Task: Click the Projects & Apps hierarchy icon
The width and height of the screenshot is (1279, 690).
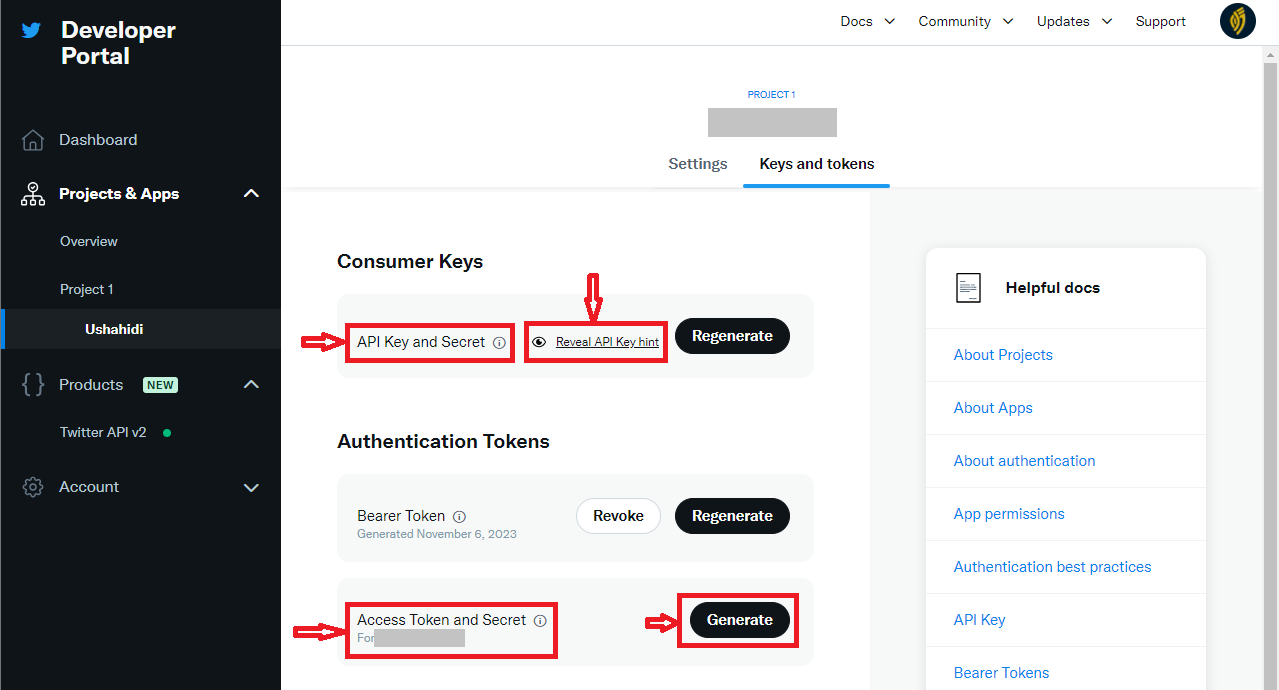Action: pos(33,194)
